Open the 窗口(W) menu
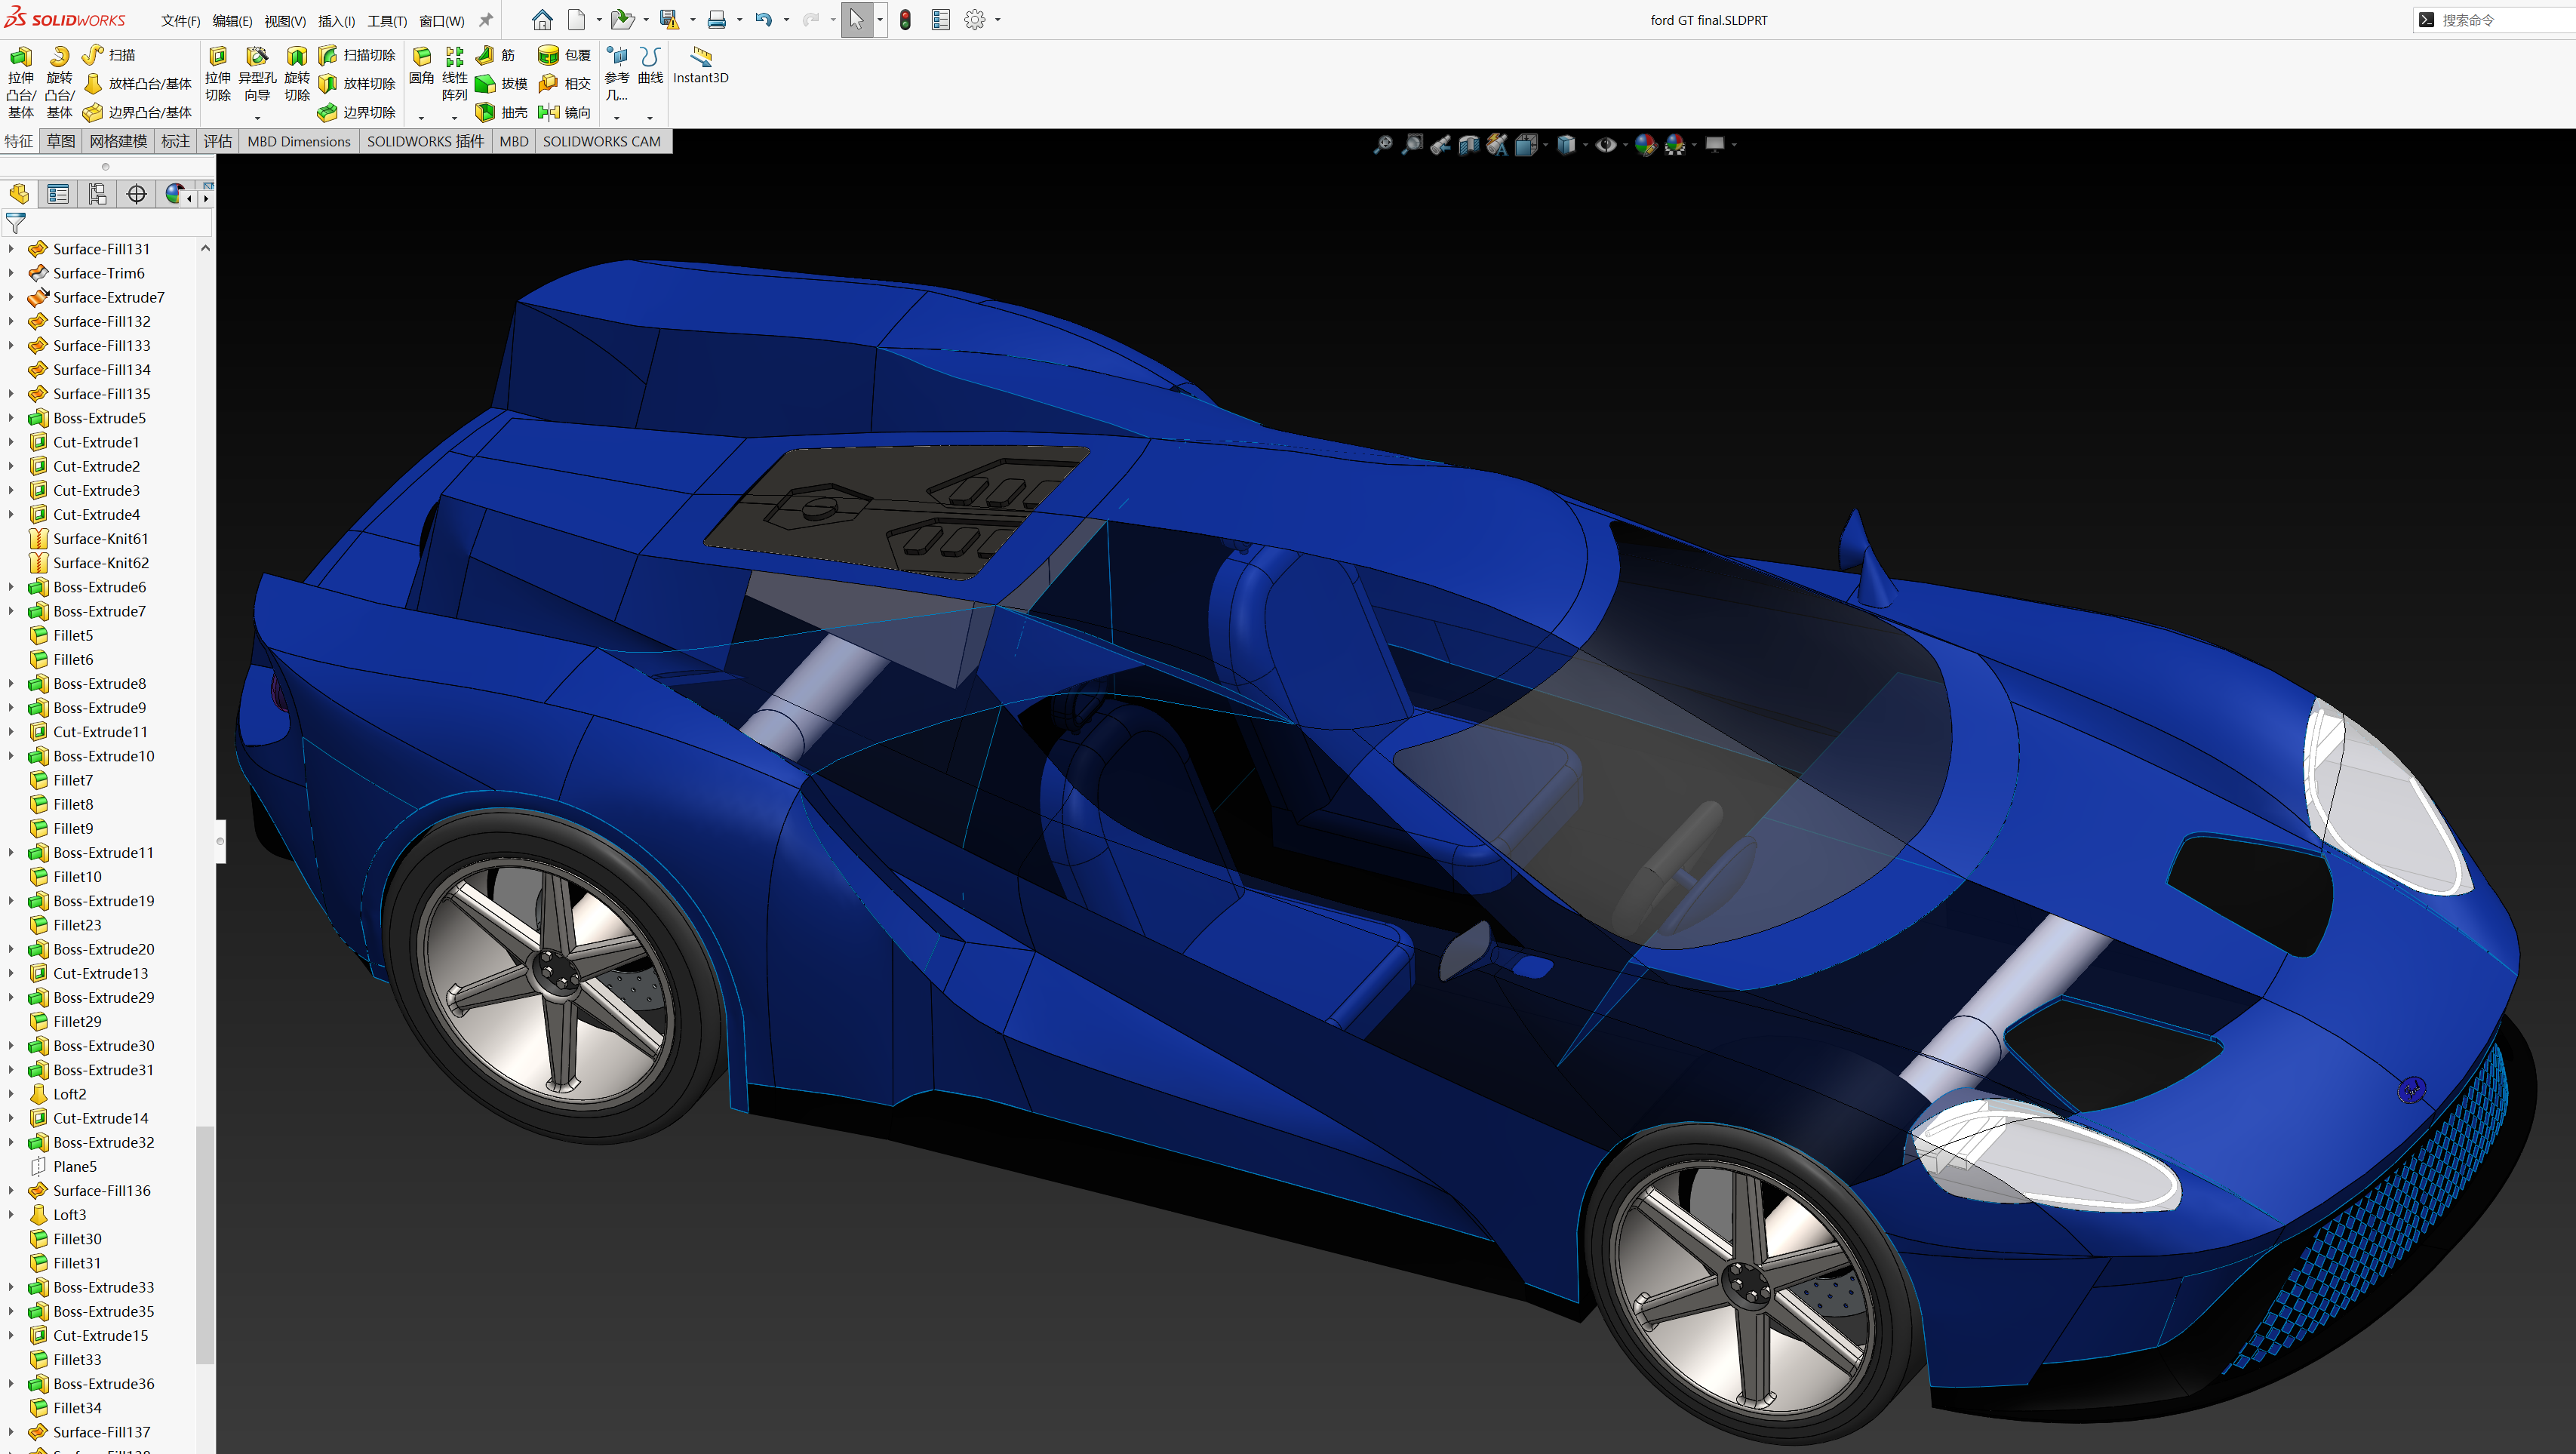 tap(441, 21)
